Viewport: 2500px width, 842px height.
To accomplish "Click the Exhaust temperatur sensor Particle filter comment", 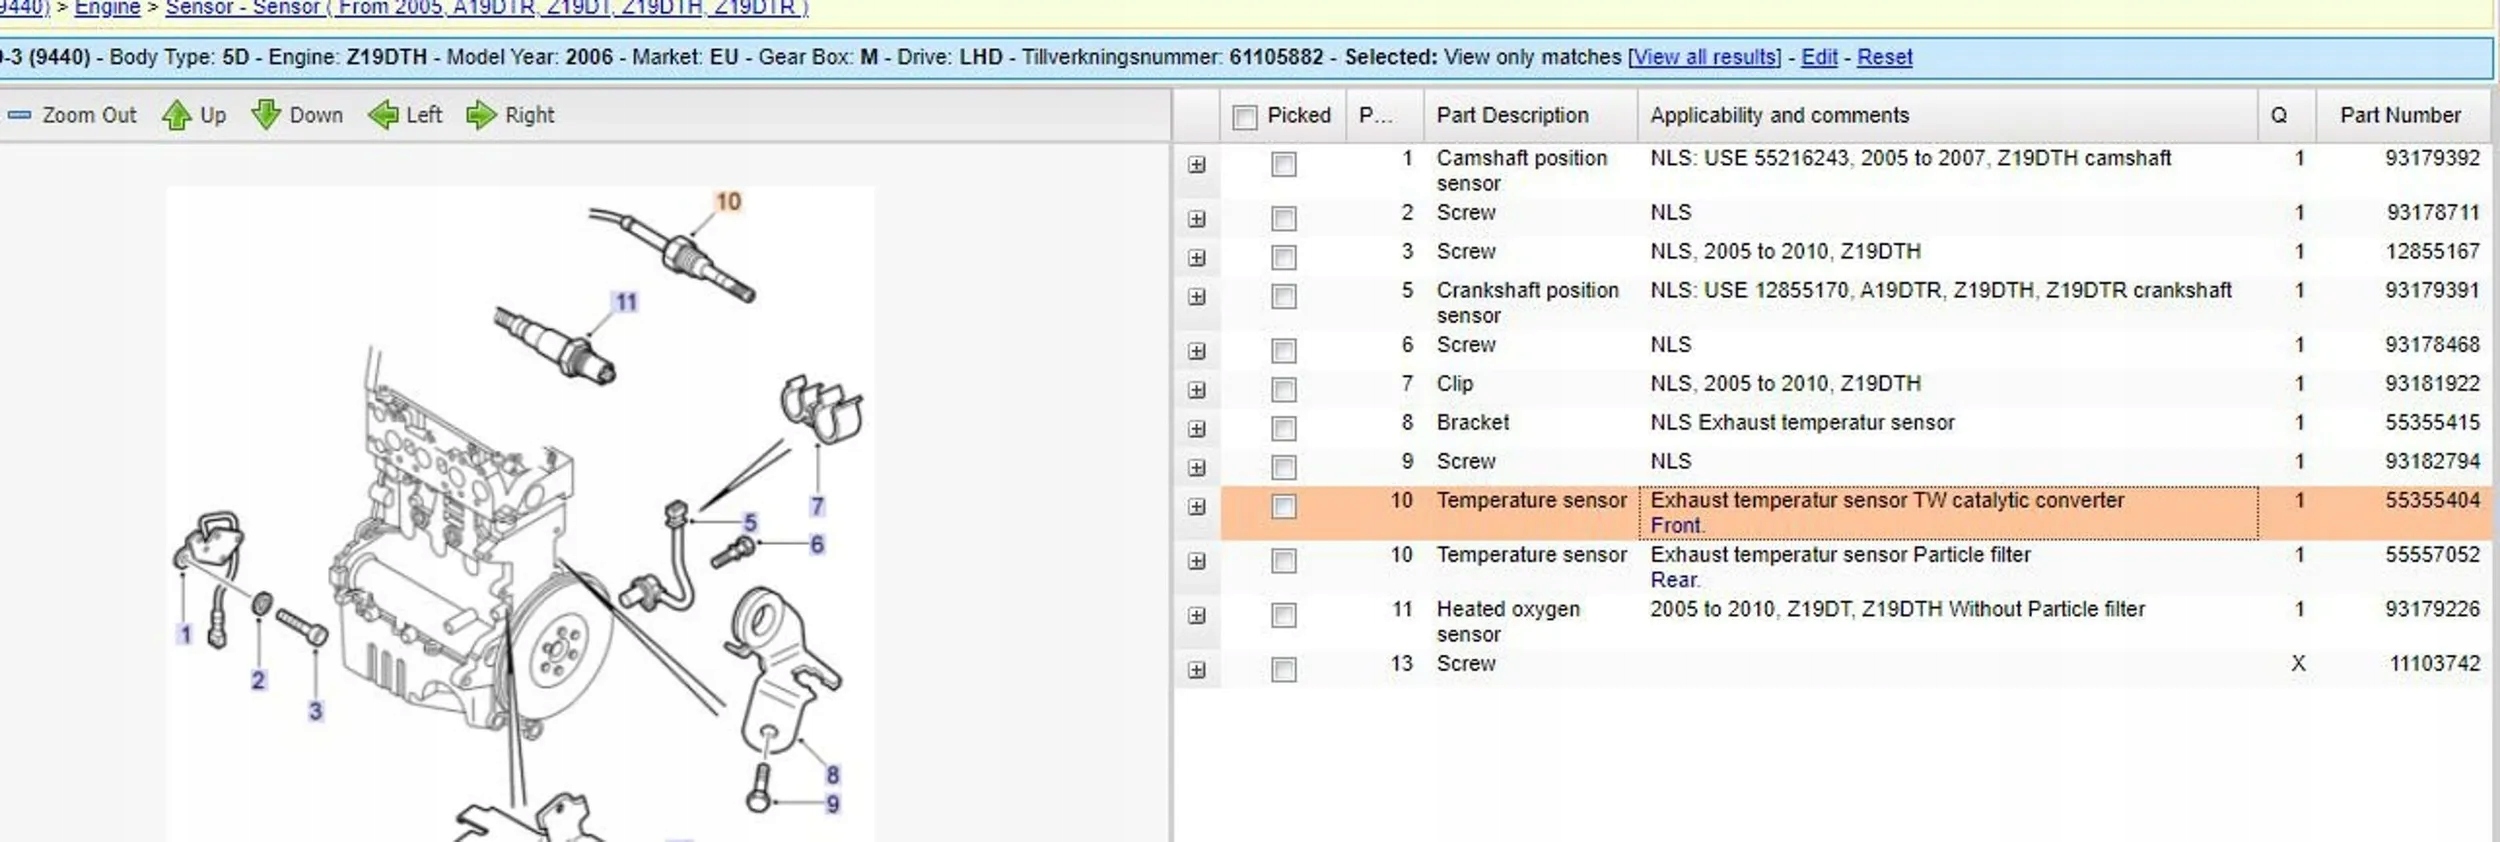I will coord(1840,554).
